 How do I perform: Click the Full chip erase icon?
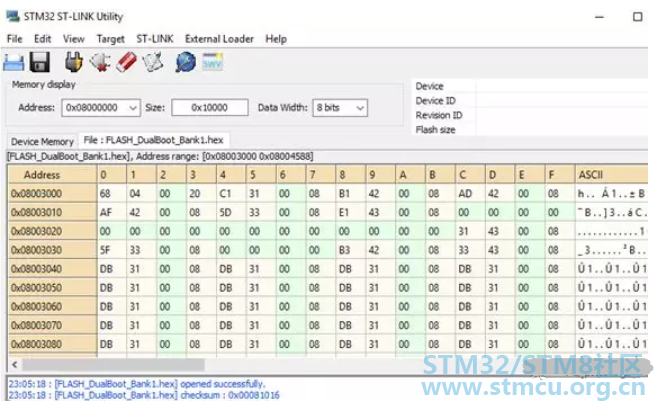(126, 63)
